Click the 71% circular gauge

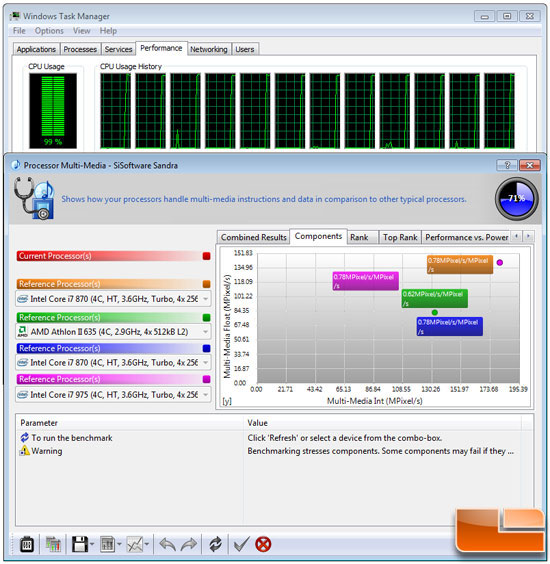coord(517,199)
